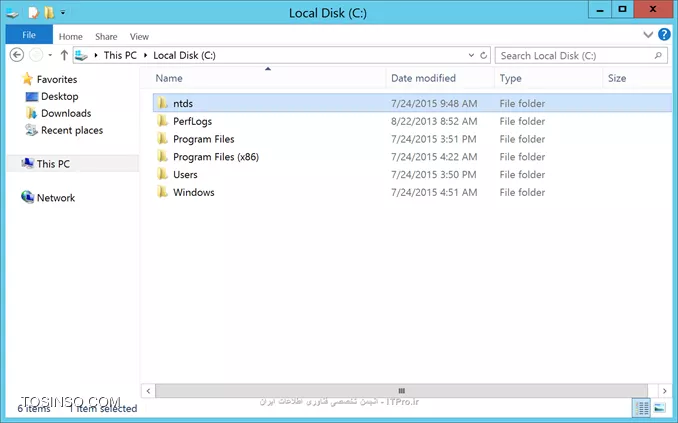Expand the arrow after This PC breadcrumb

[145, 55]
